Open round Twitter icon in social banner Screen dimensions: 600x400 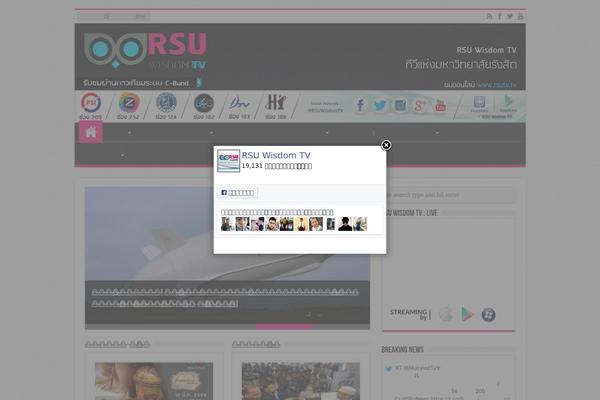click(x=380, y=105)
